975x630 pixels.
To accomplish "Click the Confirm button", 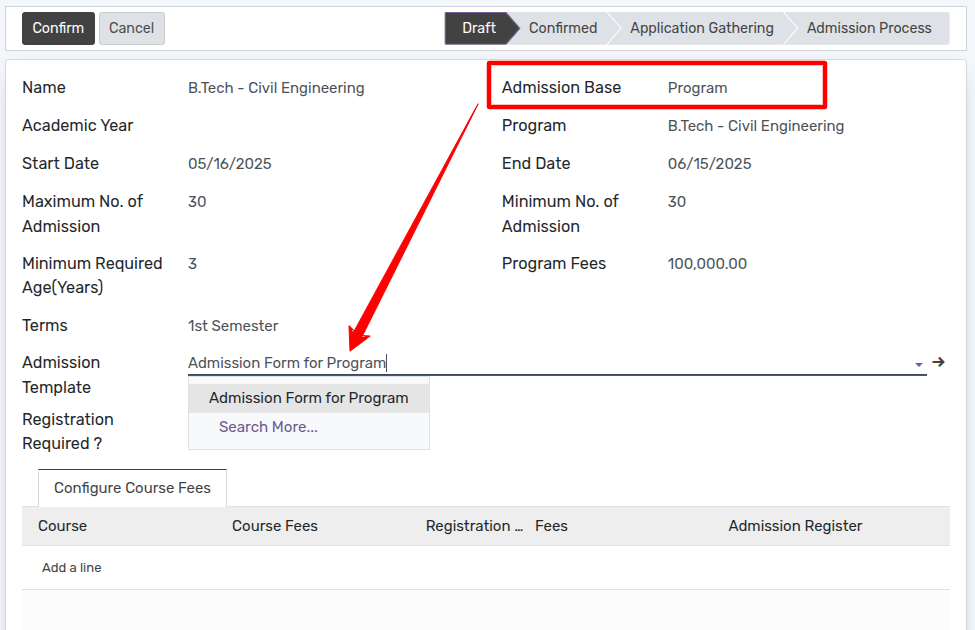I will point(58,28).
